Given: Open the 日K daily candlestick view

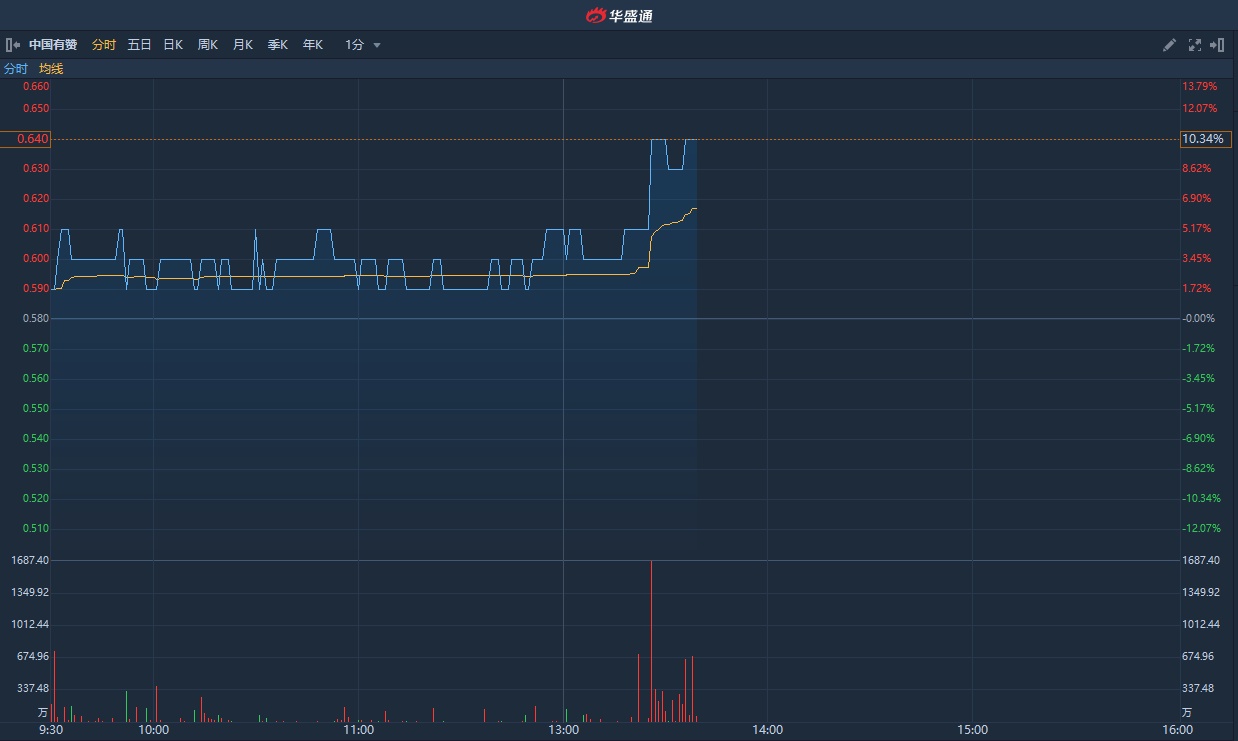Looking at the screenshot, I should 173,45.
